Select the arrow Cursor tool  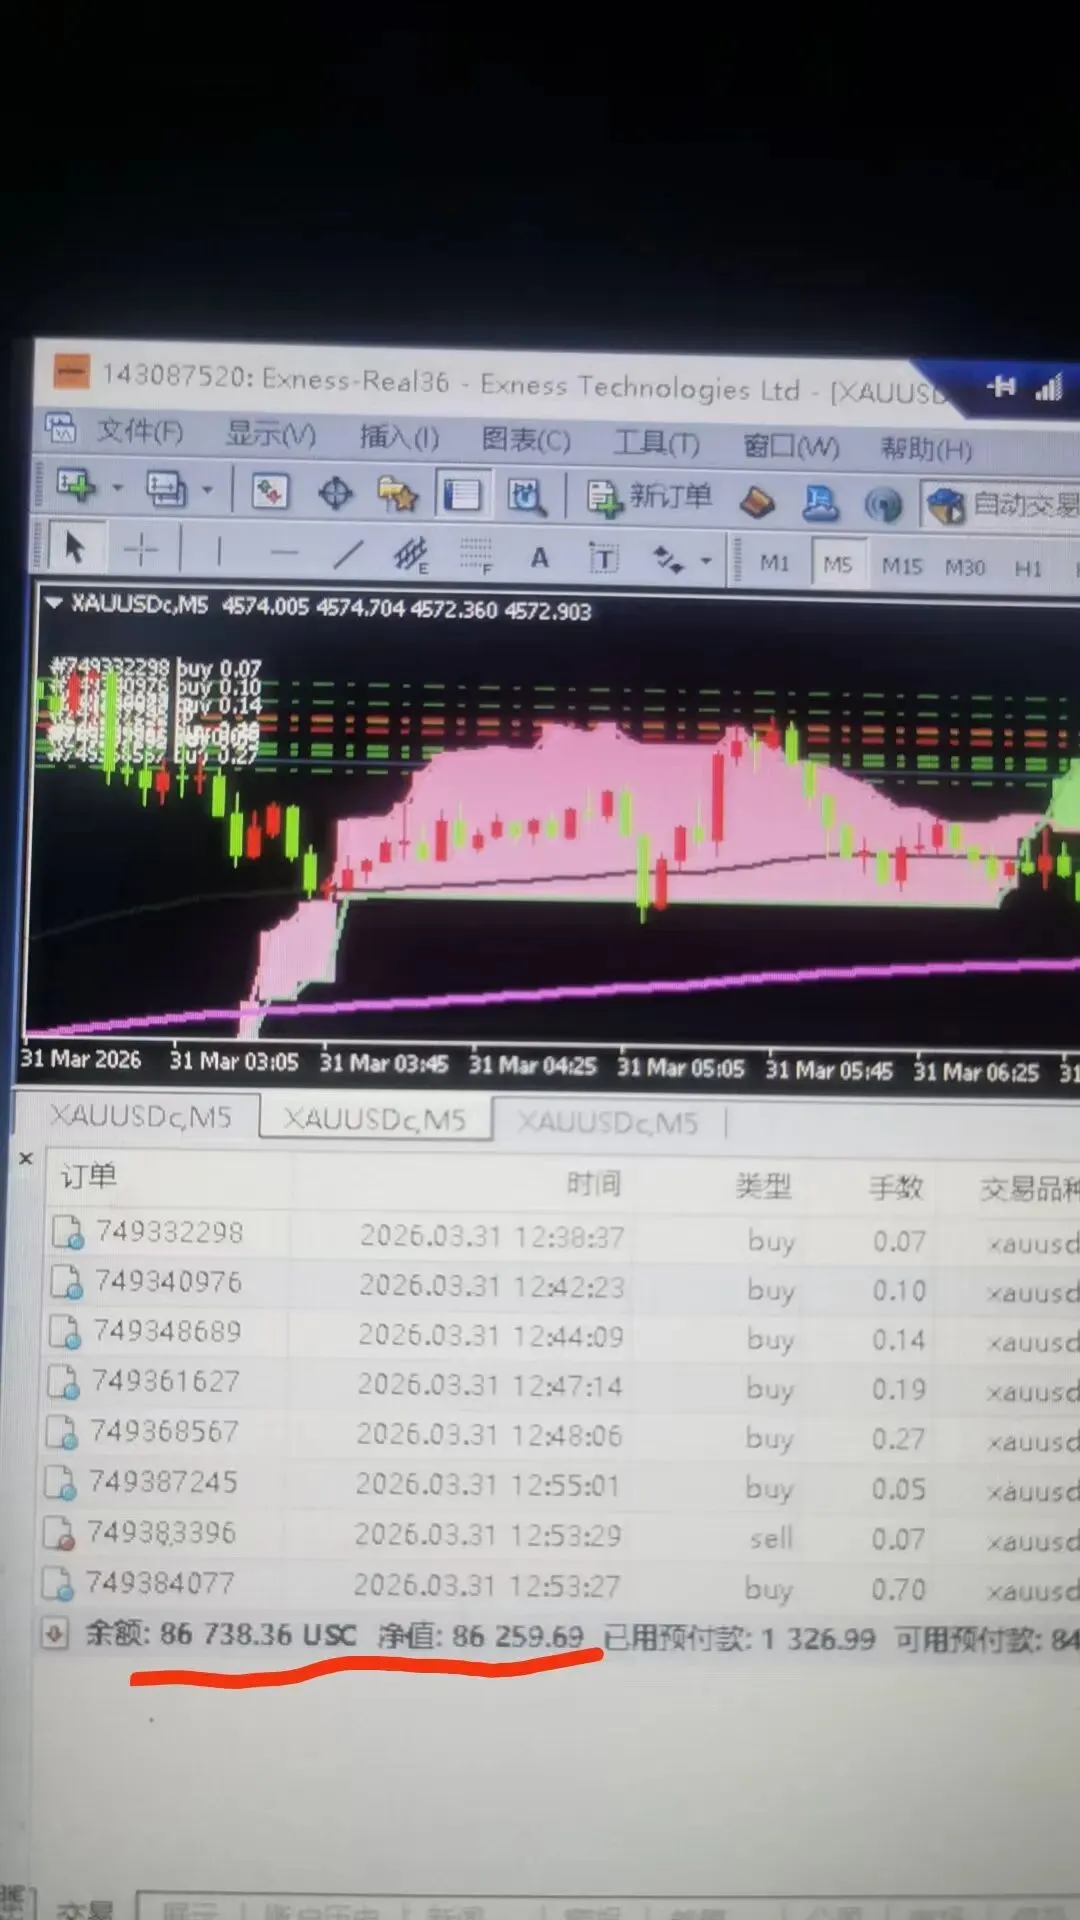point(74,548)
